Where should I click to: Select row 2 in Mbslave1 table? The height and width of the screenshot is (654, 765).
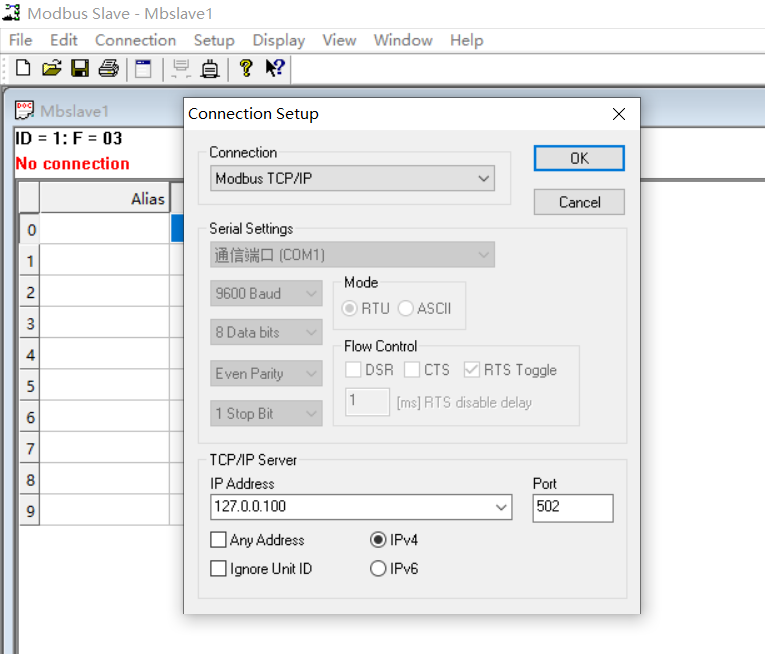pos(30,292)
